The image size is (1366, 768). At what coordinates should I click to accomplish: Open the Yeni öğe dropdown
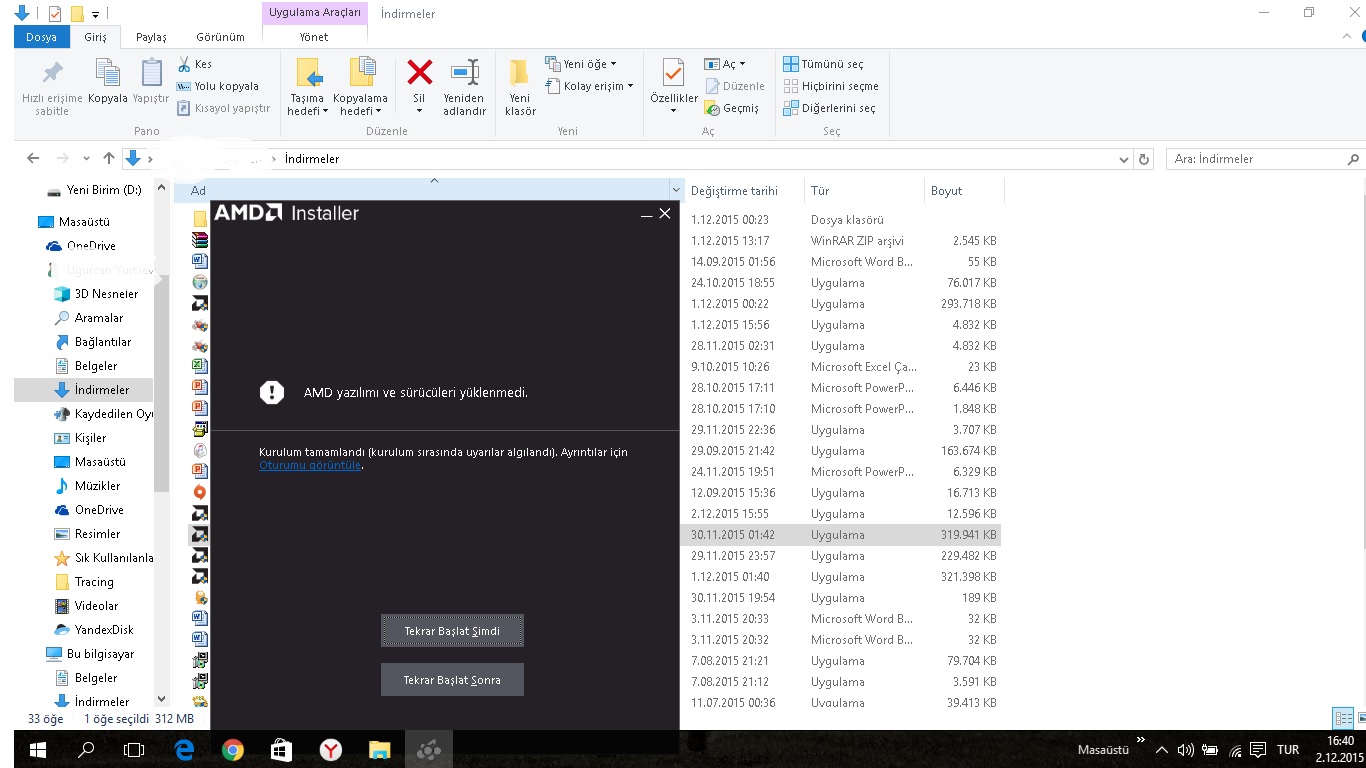581,64
